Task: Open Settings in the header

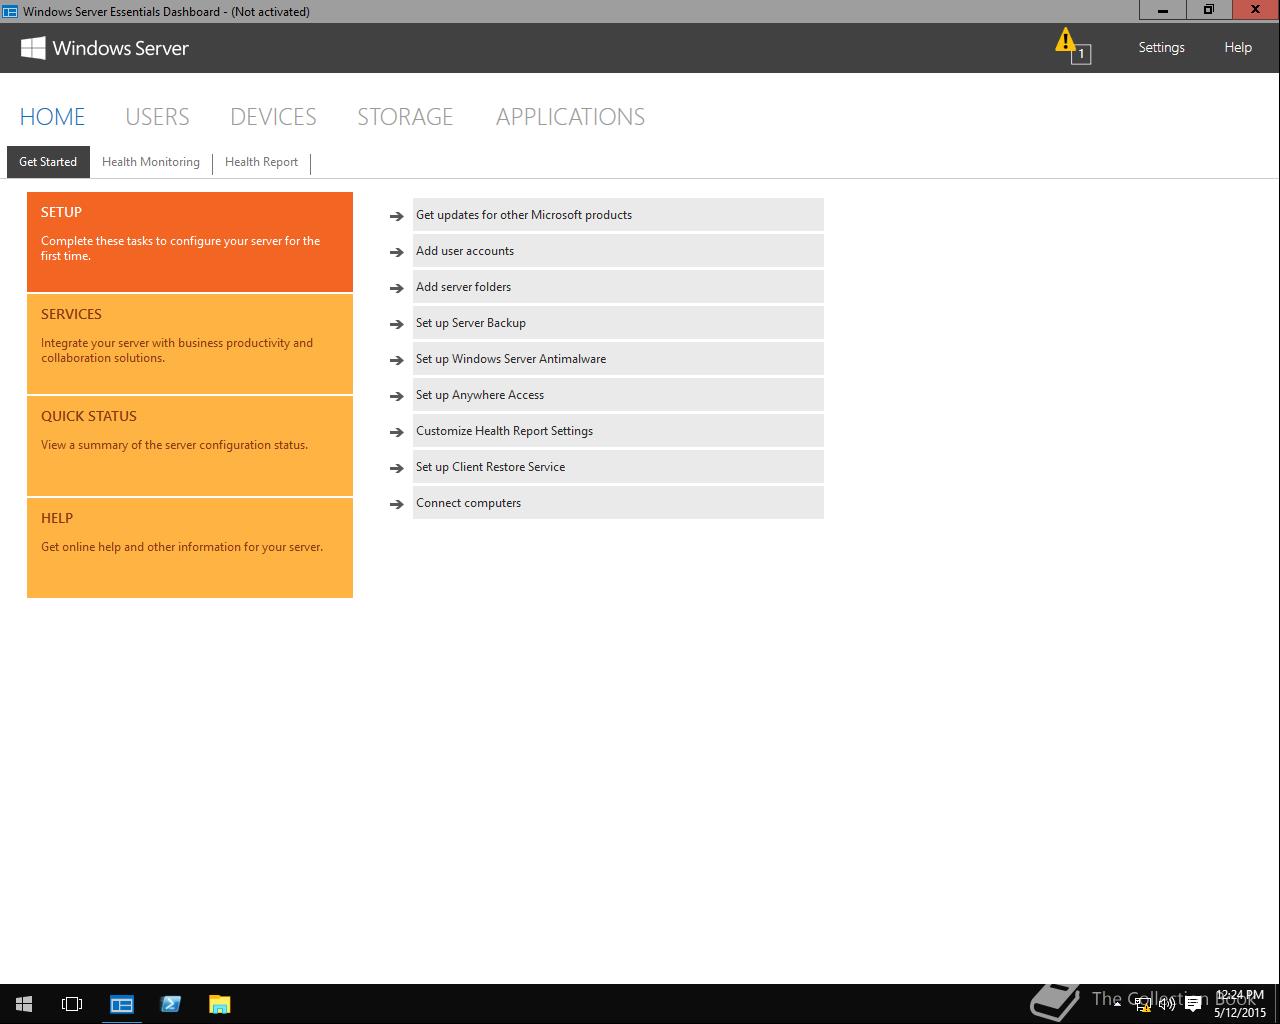Action: coord(1161,47)
